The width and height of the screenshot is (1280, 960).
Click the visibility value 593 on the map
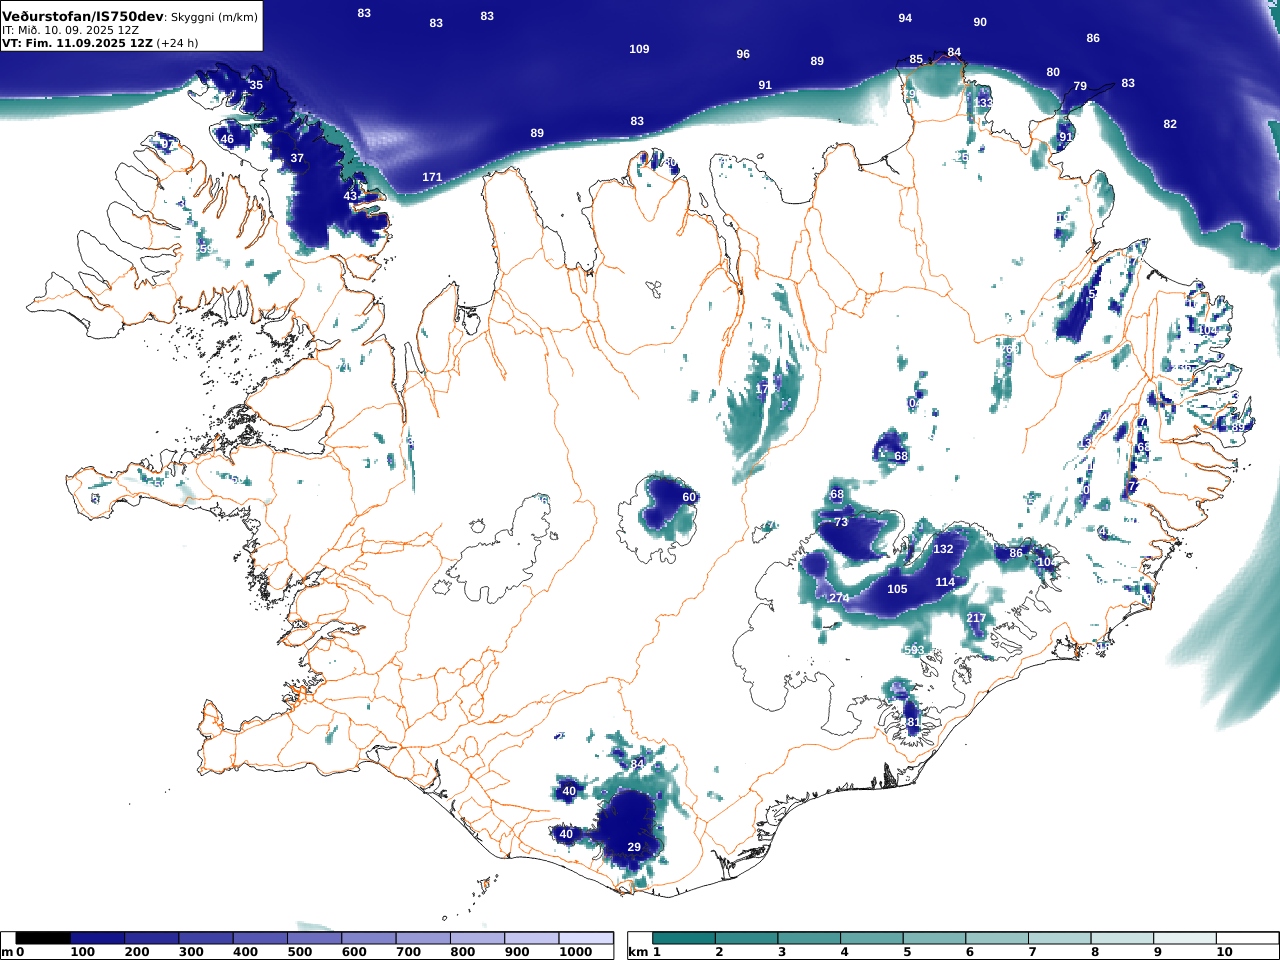click(x=914, y=650)
